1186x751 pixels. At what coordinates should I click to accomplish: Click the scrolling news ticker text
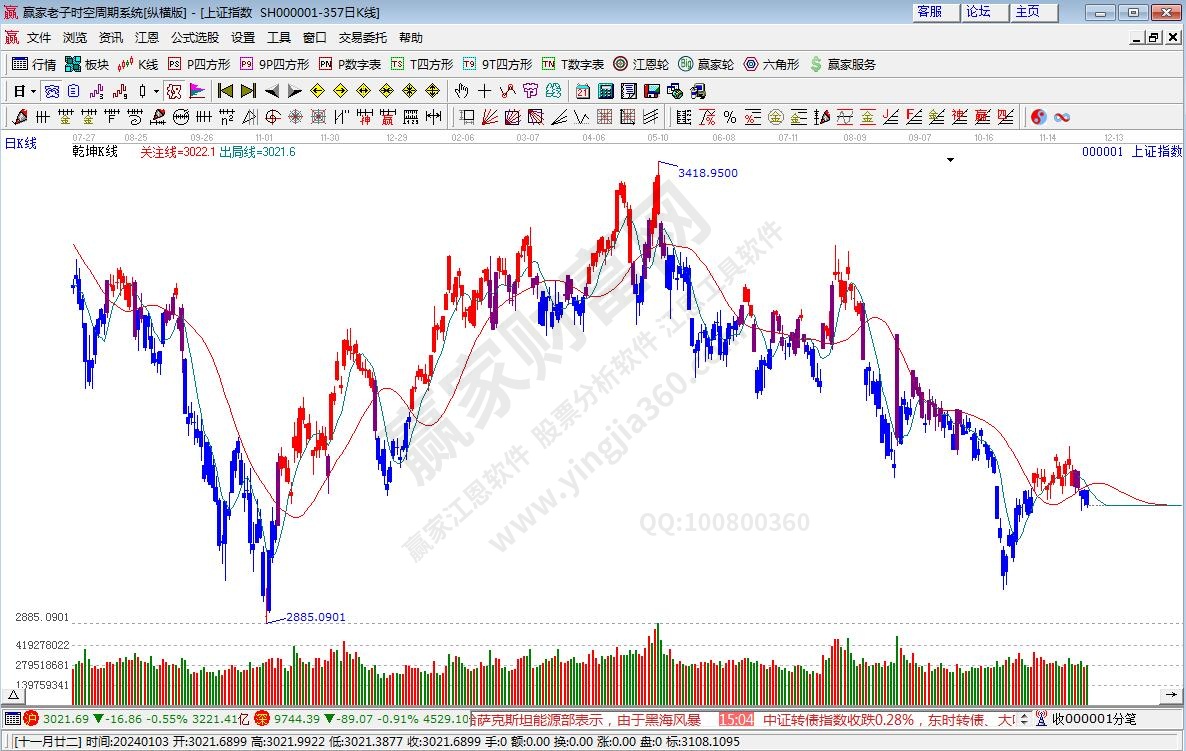point(590,719)
